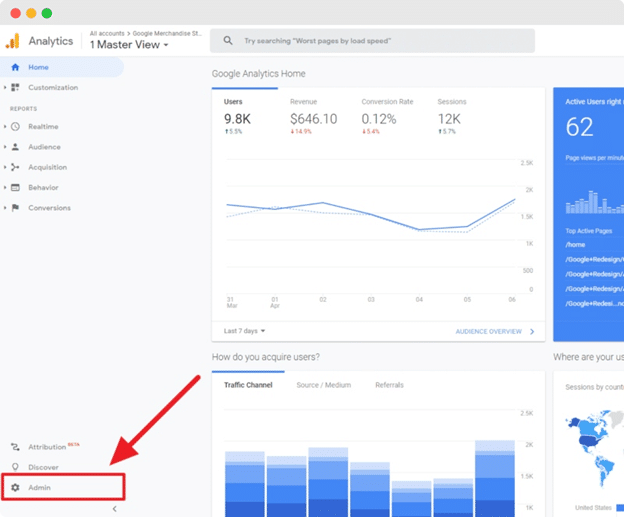Click the Conversions flag icon
The height and width of the screenshot is (517, 624).
(x=15, y=208)
